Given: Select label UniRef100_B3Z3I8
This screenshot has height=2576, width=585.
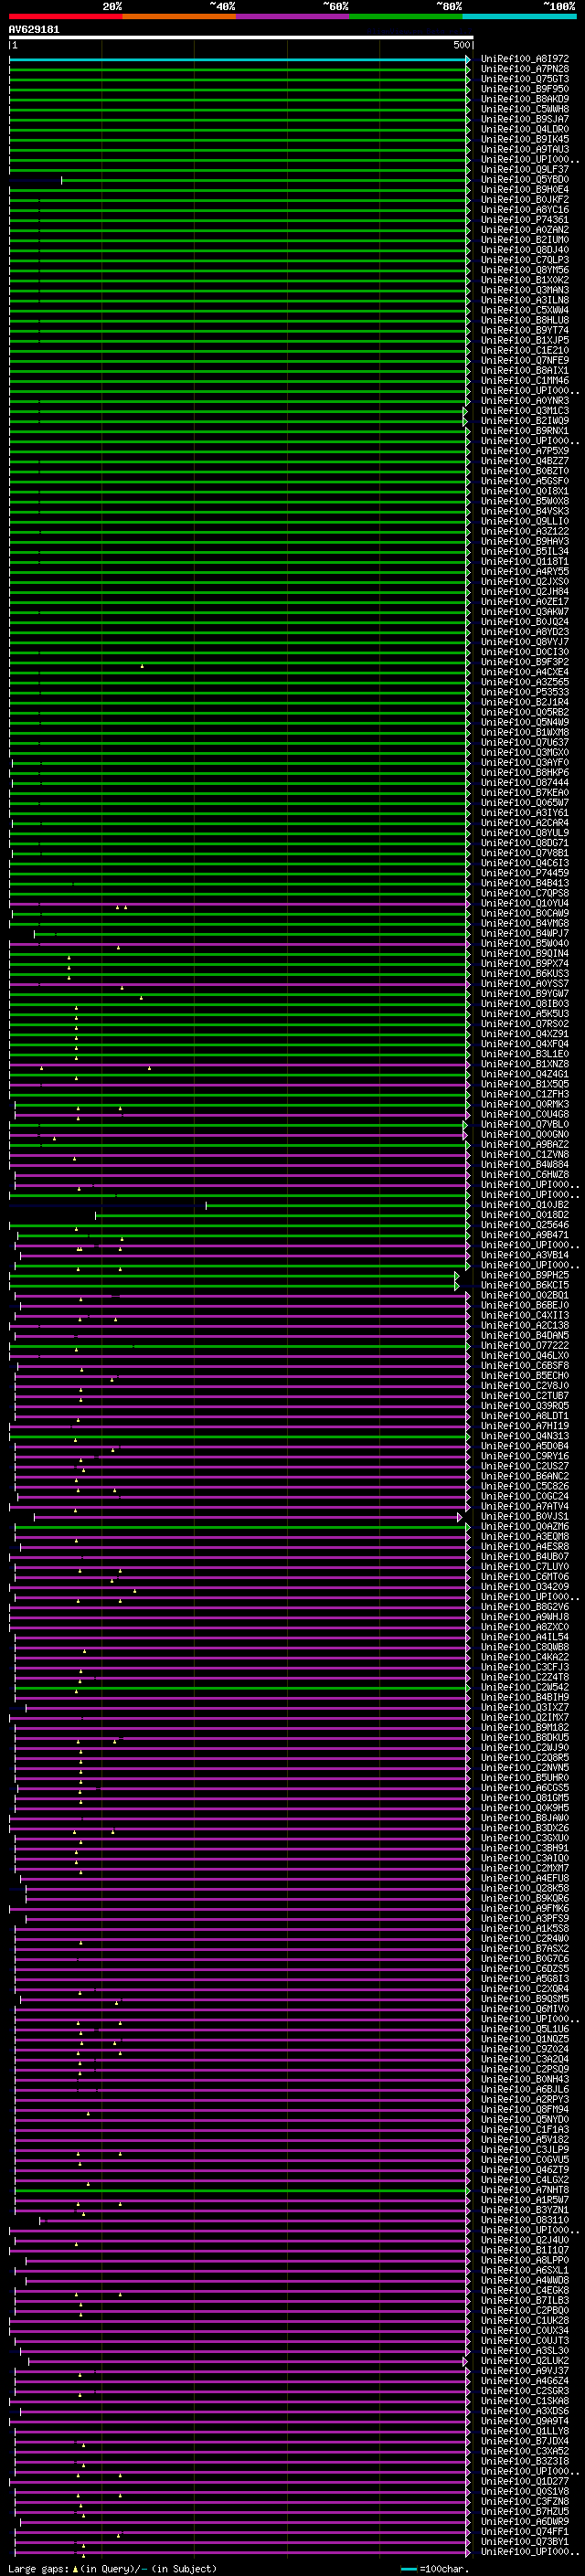Looking at the screenshot, I should coord(525,2460).
